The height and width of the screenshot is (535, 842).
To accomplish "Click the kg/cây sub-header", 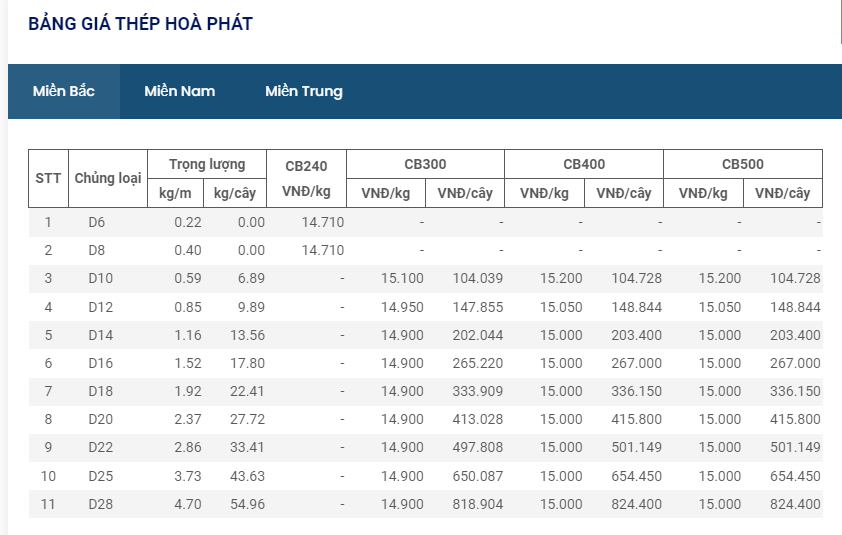I will [235, 193].
